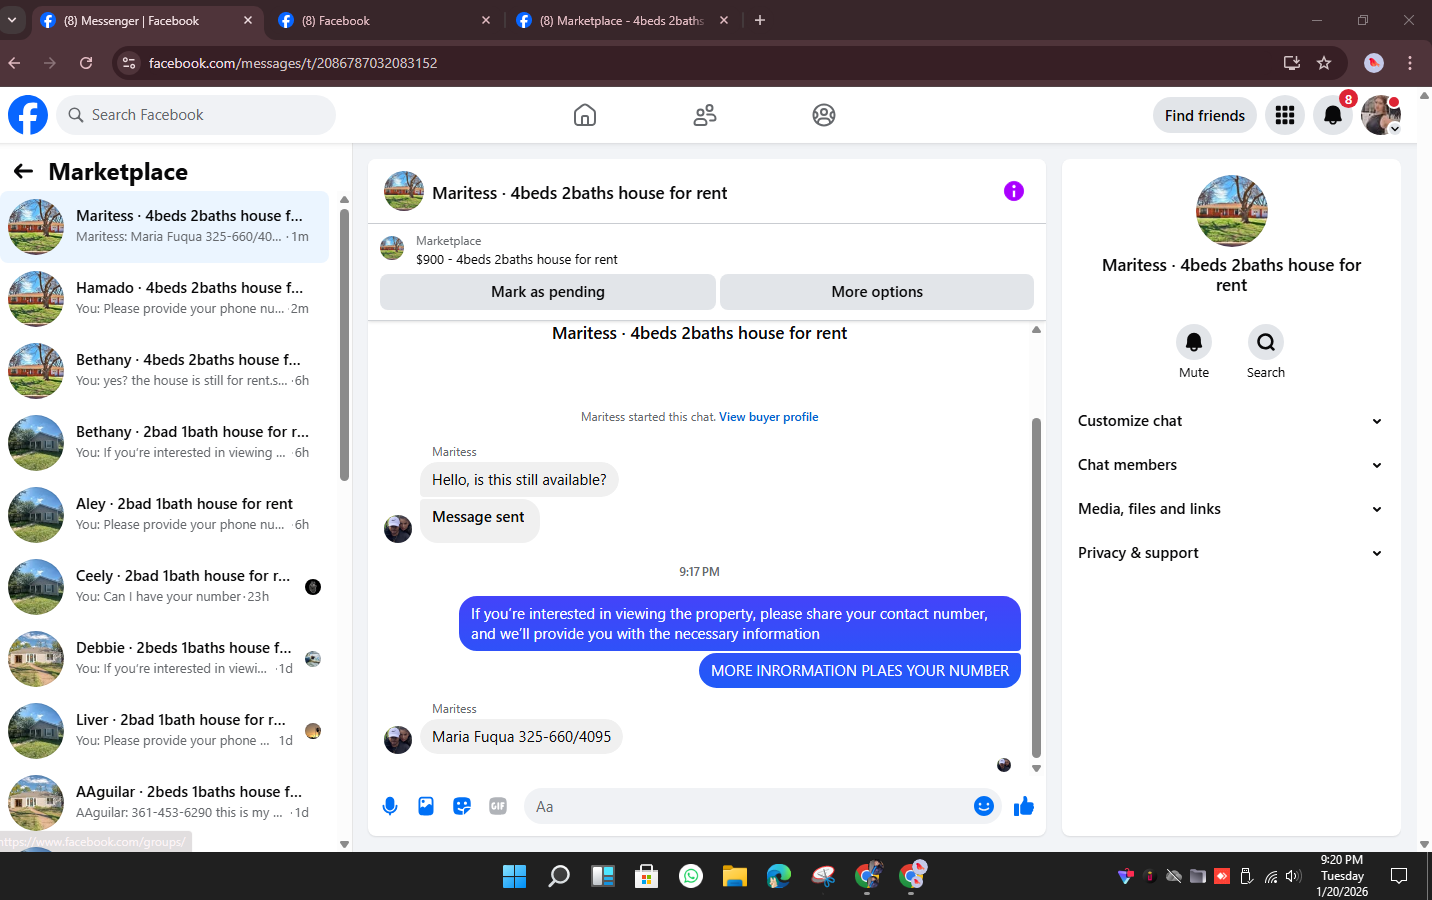Open Debbie 2beds 1baths conversation

[164, 658]
